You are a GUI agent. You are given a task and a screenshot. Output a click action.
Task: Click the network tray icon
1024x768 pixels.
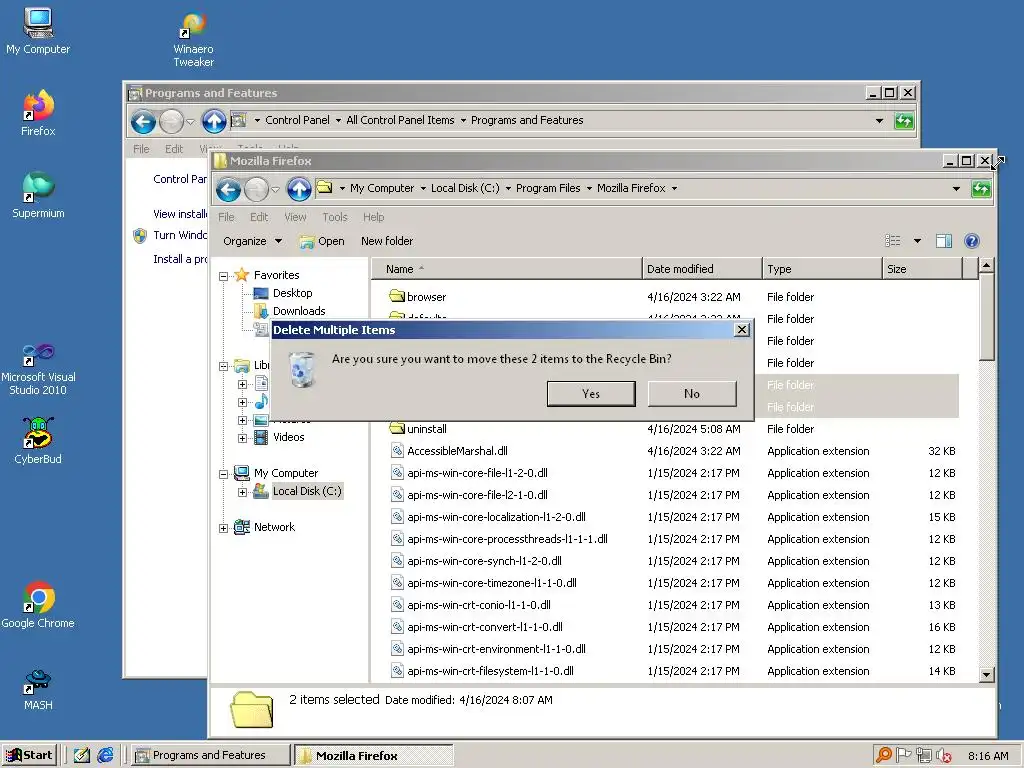coord(923,755)
